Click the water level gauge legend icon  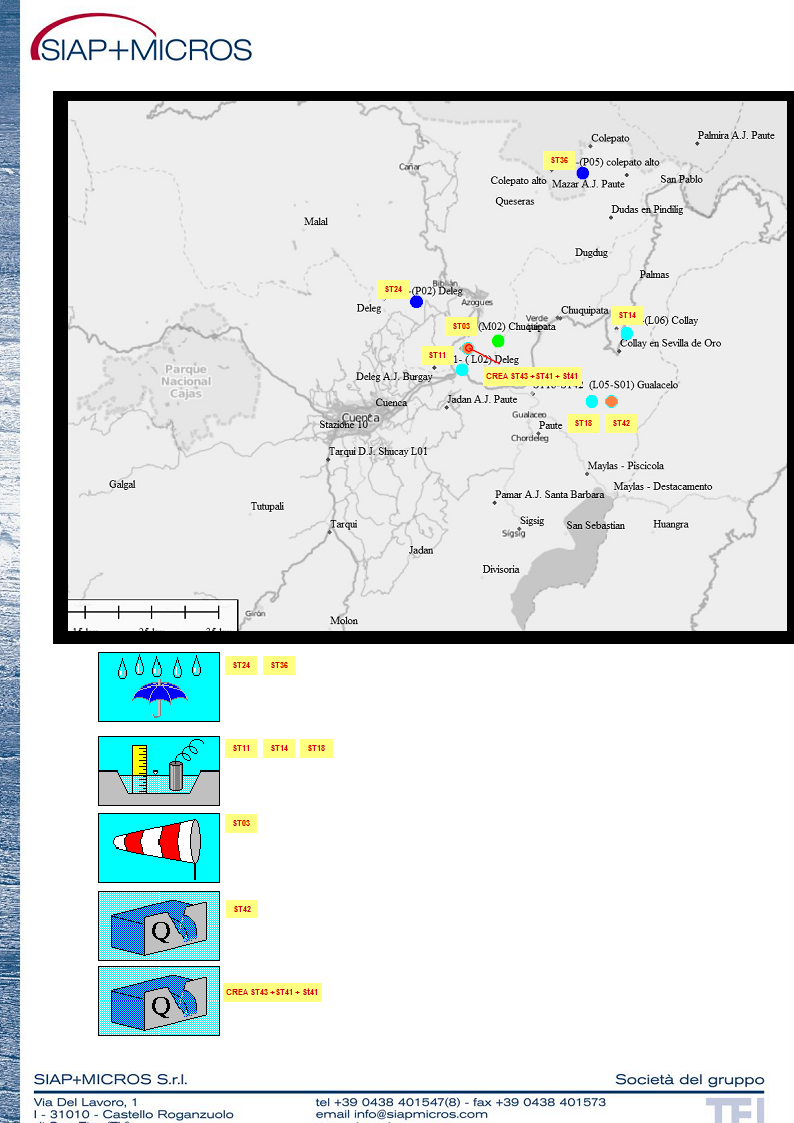[x=158, y=771]
